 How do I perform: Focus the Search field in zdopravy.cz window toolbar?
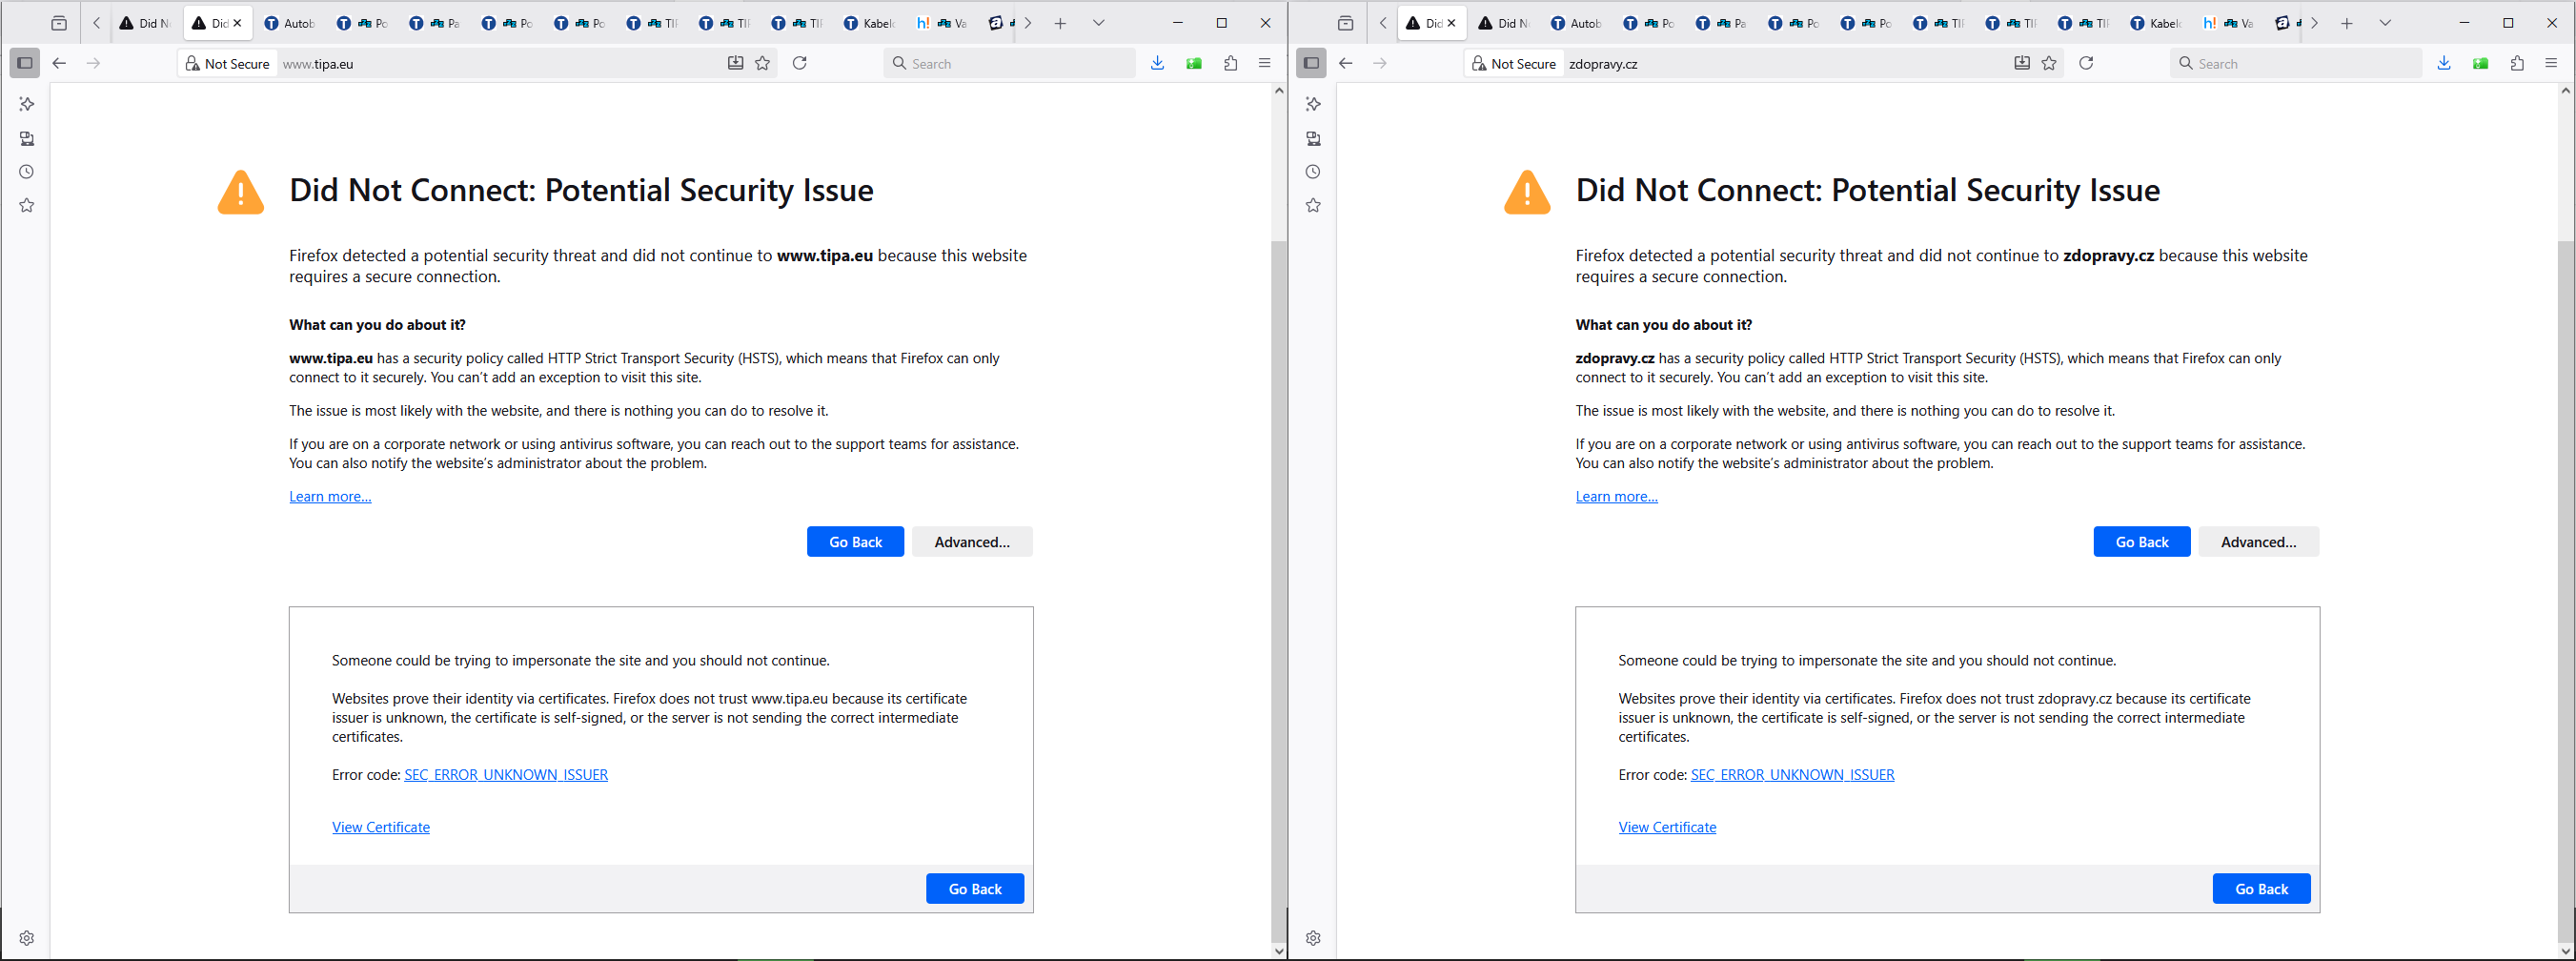[x=2295, y=63]
